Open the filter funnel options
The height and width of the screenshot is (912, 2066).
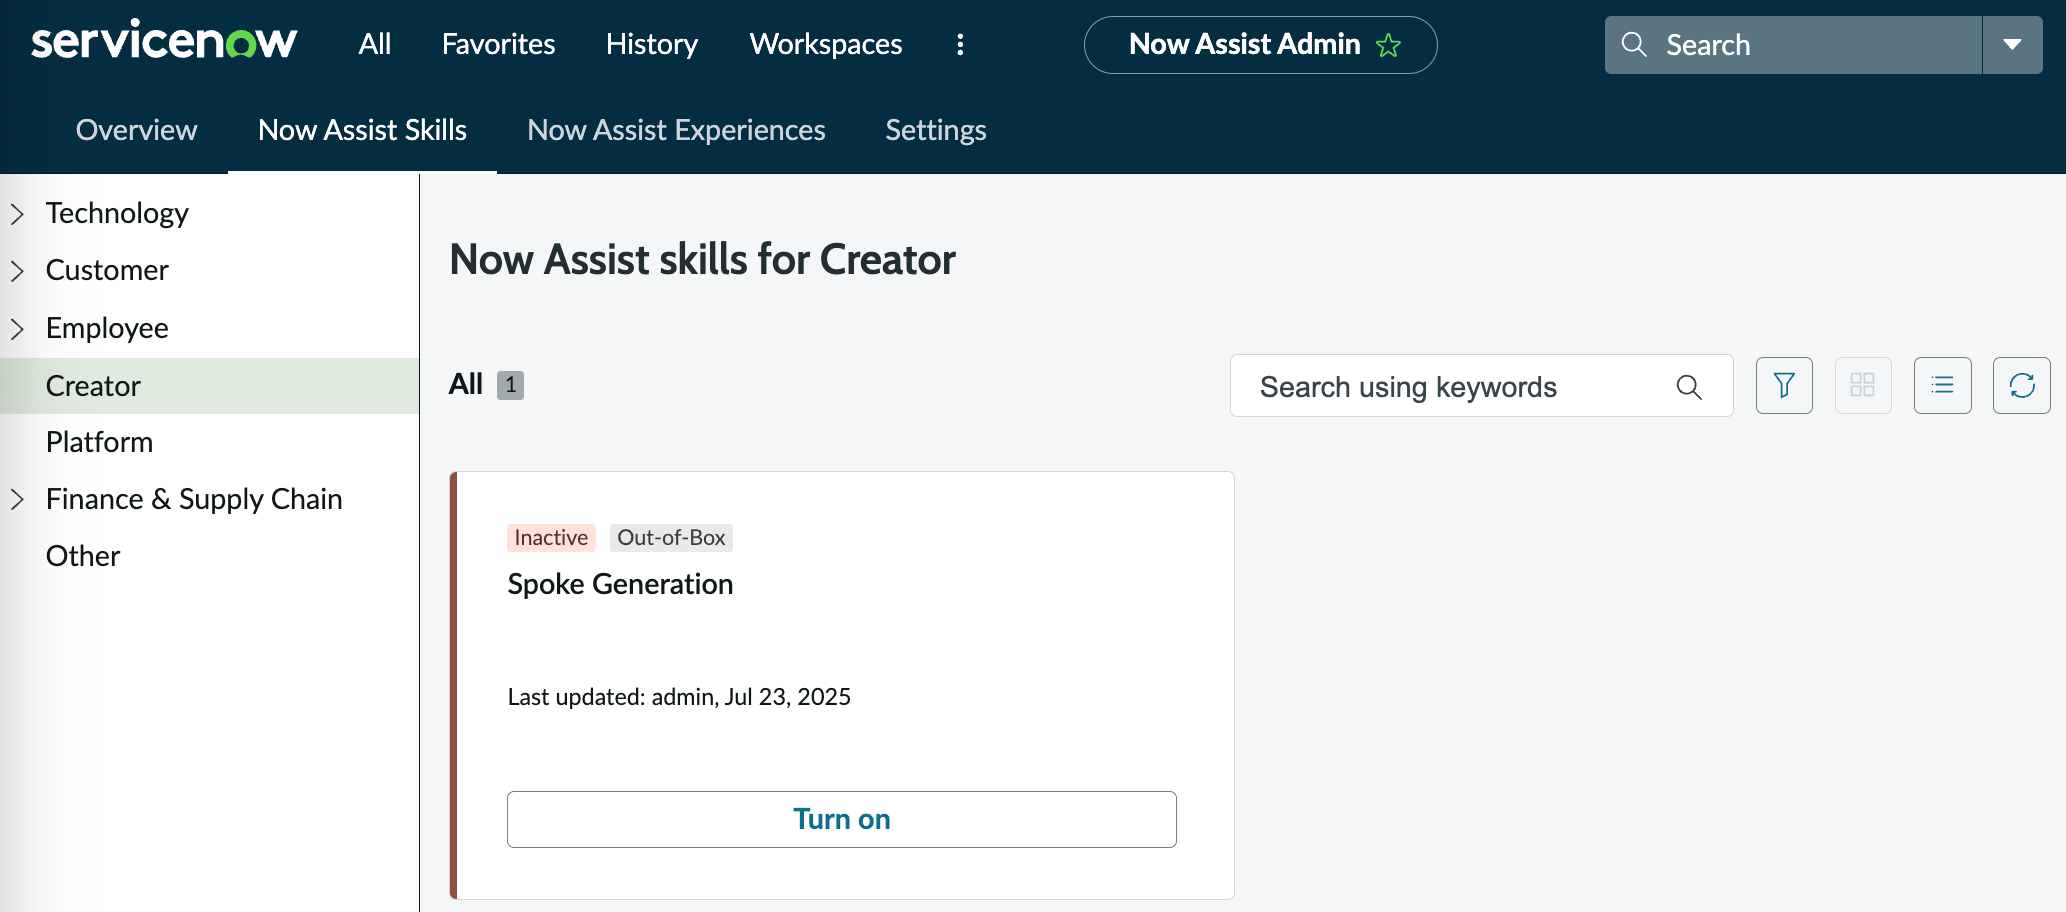1784,385
